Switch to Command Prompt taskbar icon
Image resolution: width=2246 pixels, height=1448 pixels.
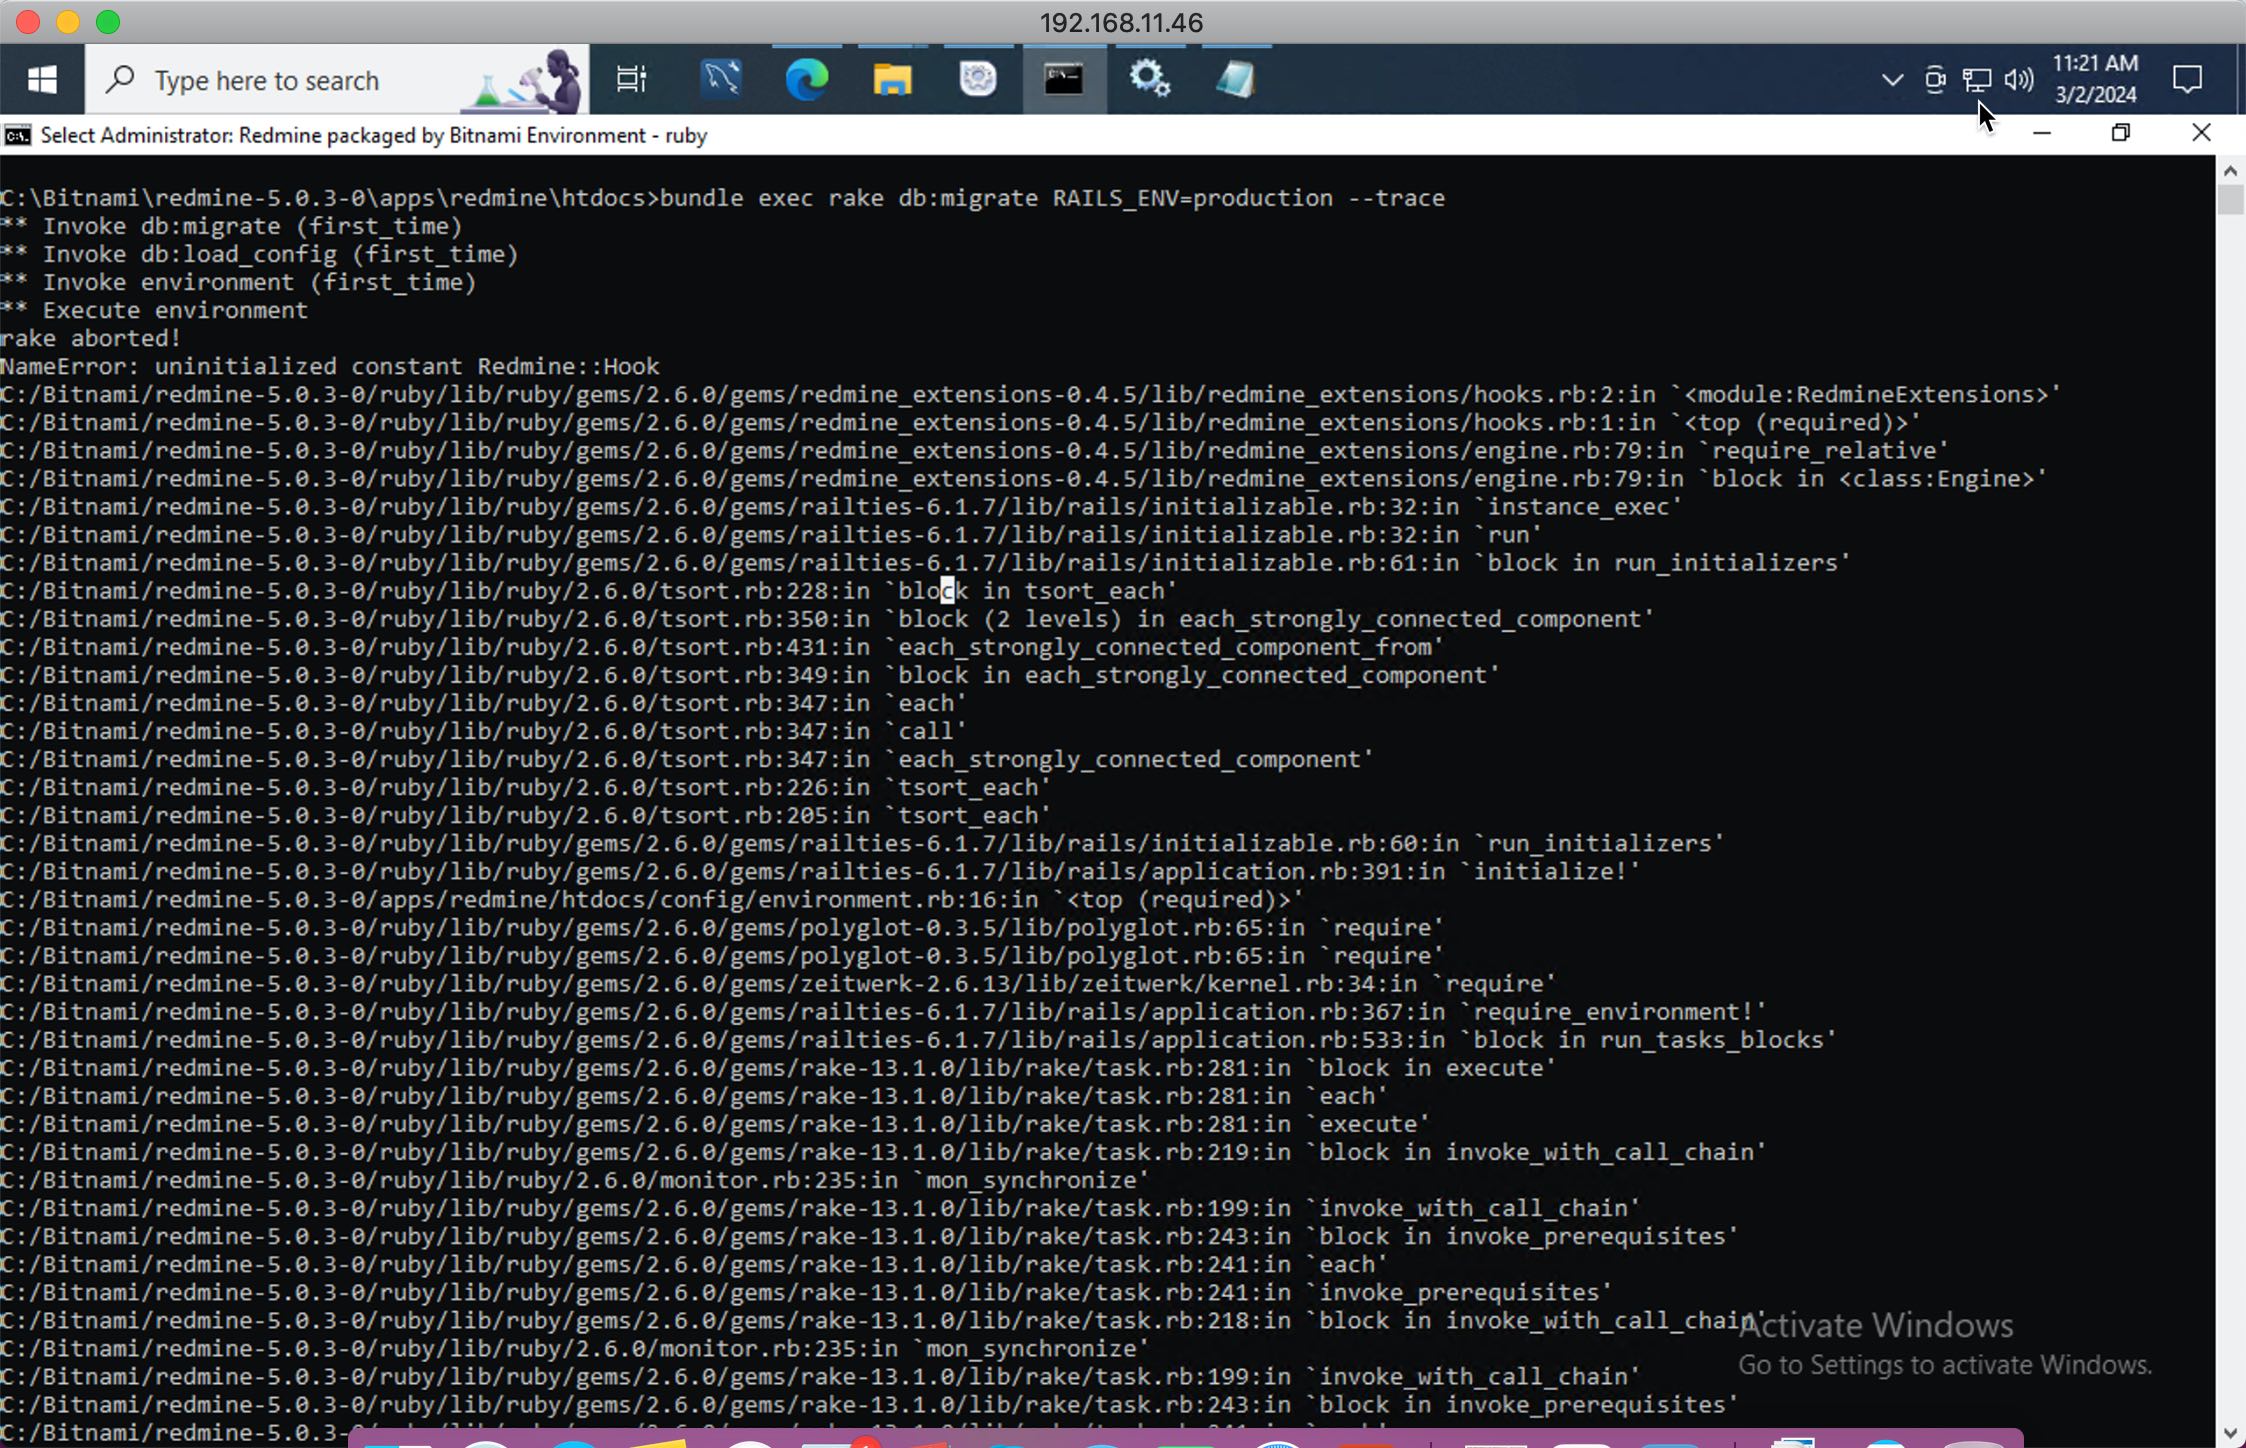point(1064,79)
